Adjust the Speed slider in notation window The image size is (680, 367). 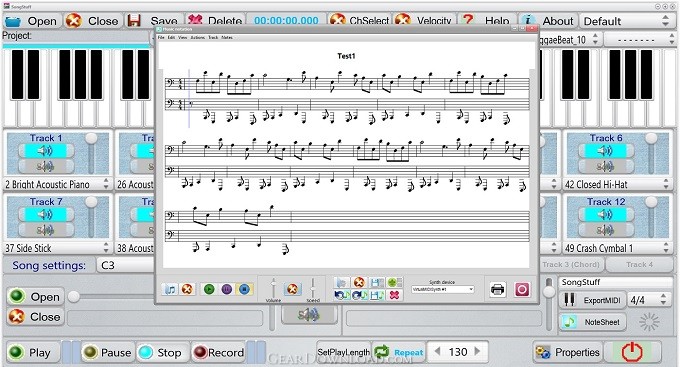tap(313, 288)
